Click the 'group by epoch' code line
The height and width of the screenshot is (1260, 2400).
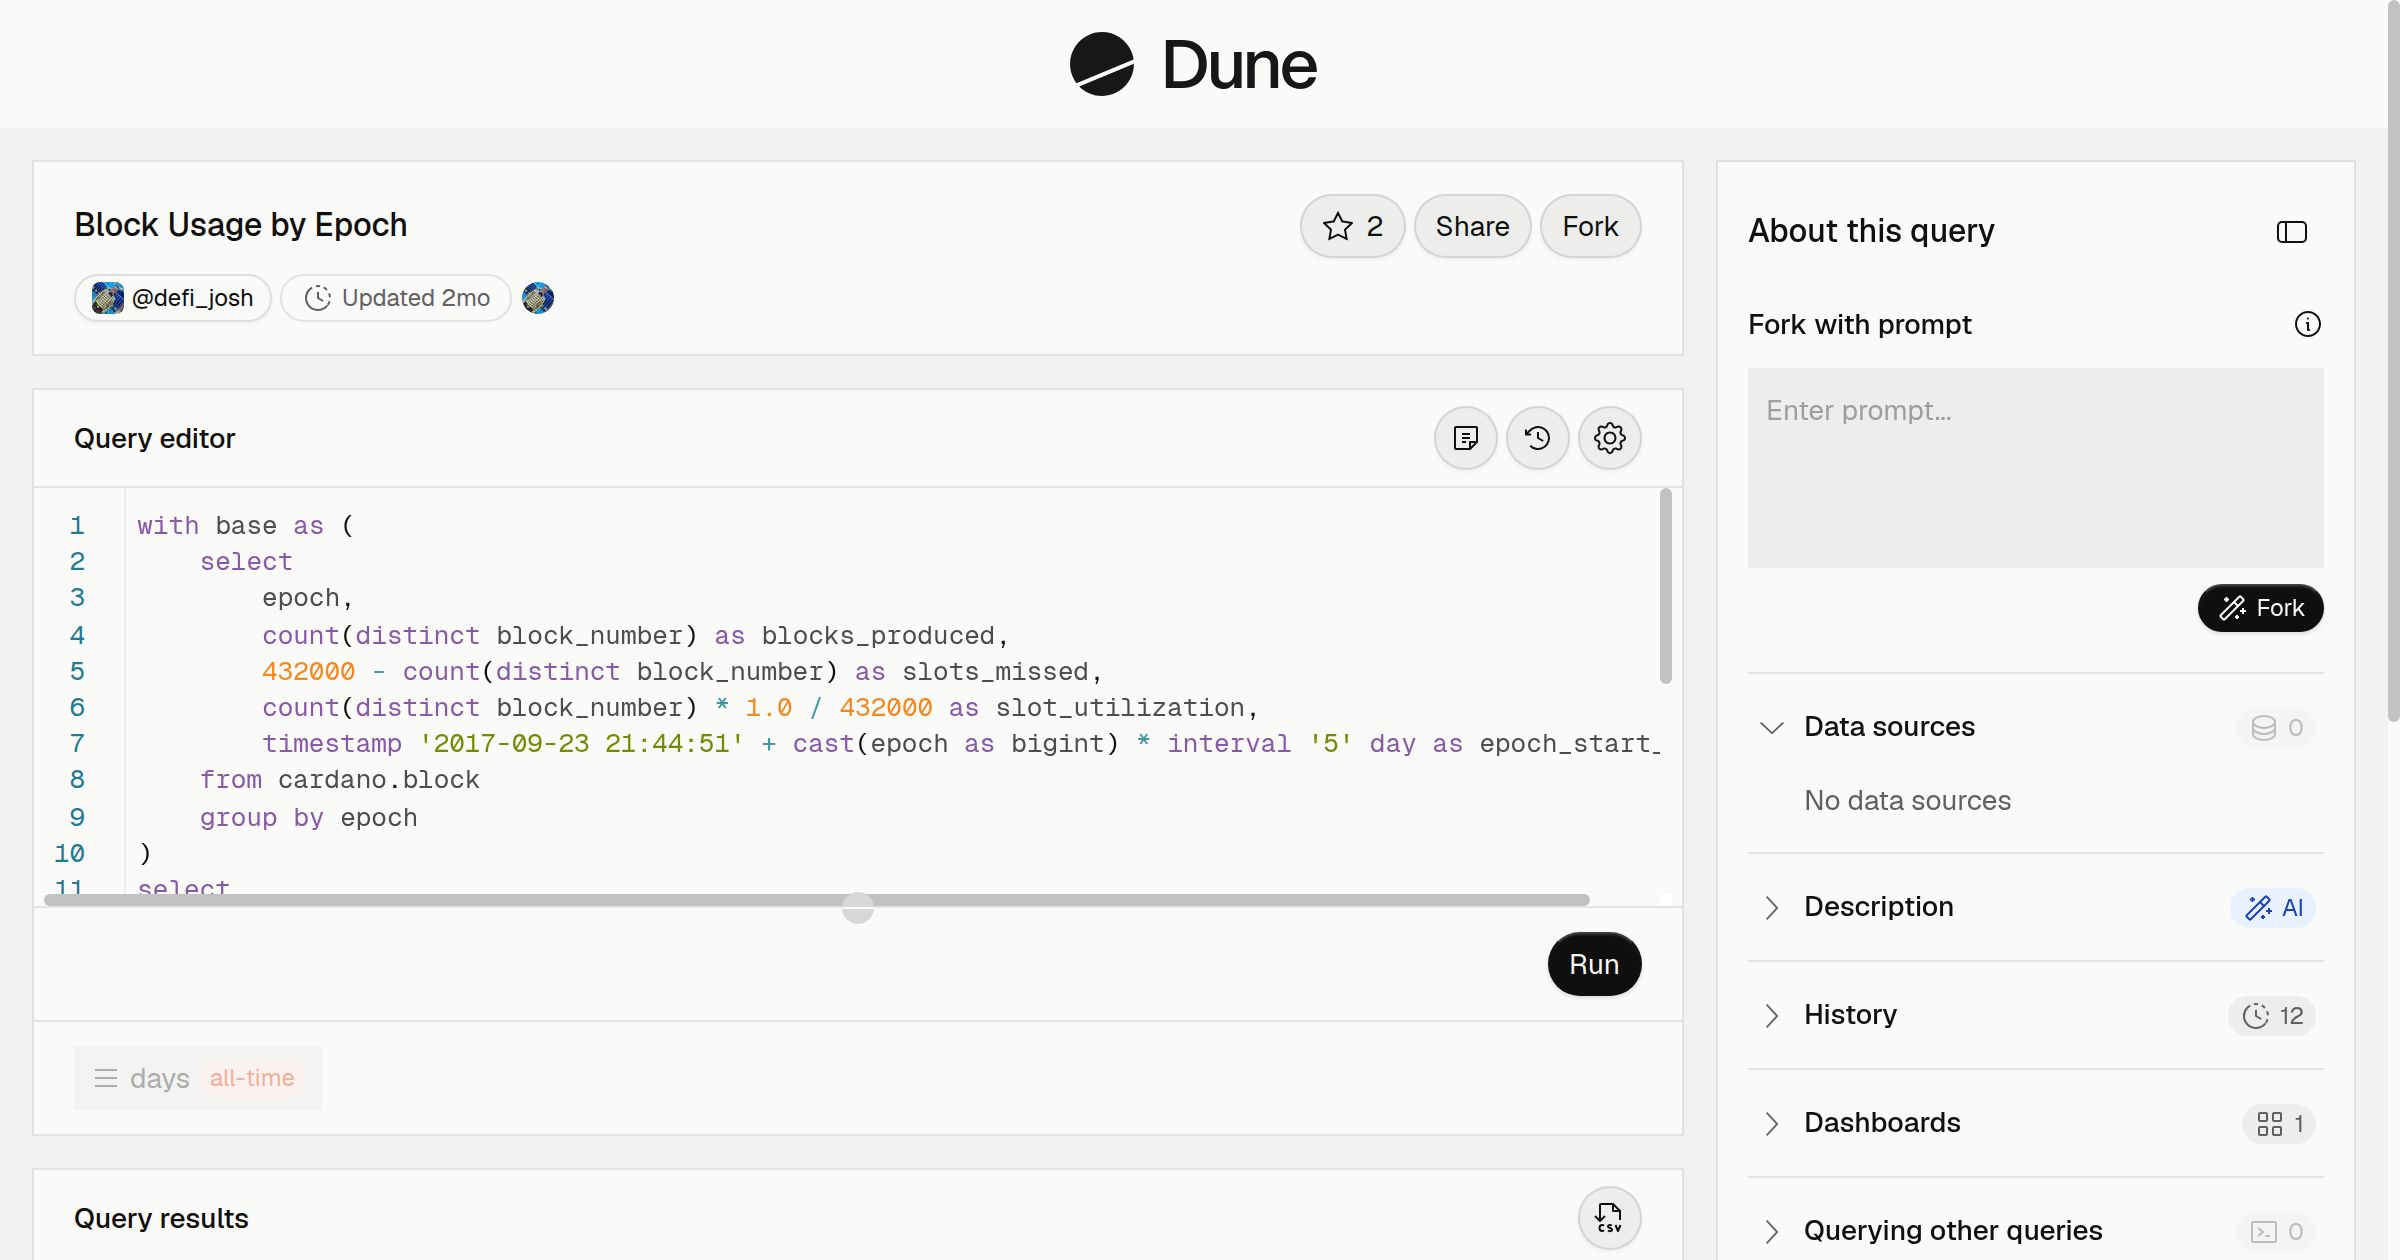308,817
